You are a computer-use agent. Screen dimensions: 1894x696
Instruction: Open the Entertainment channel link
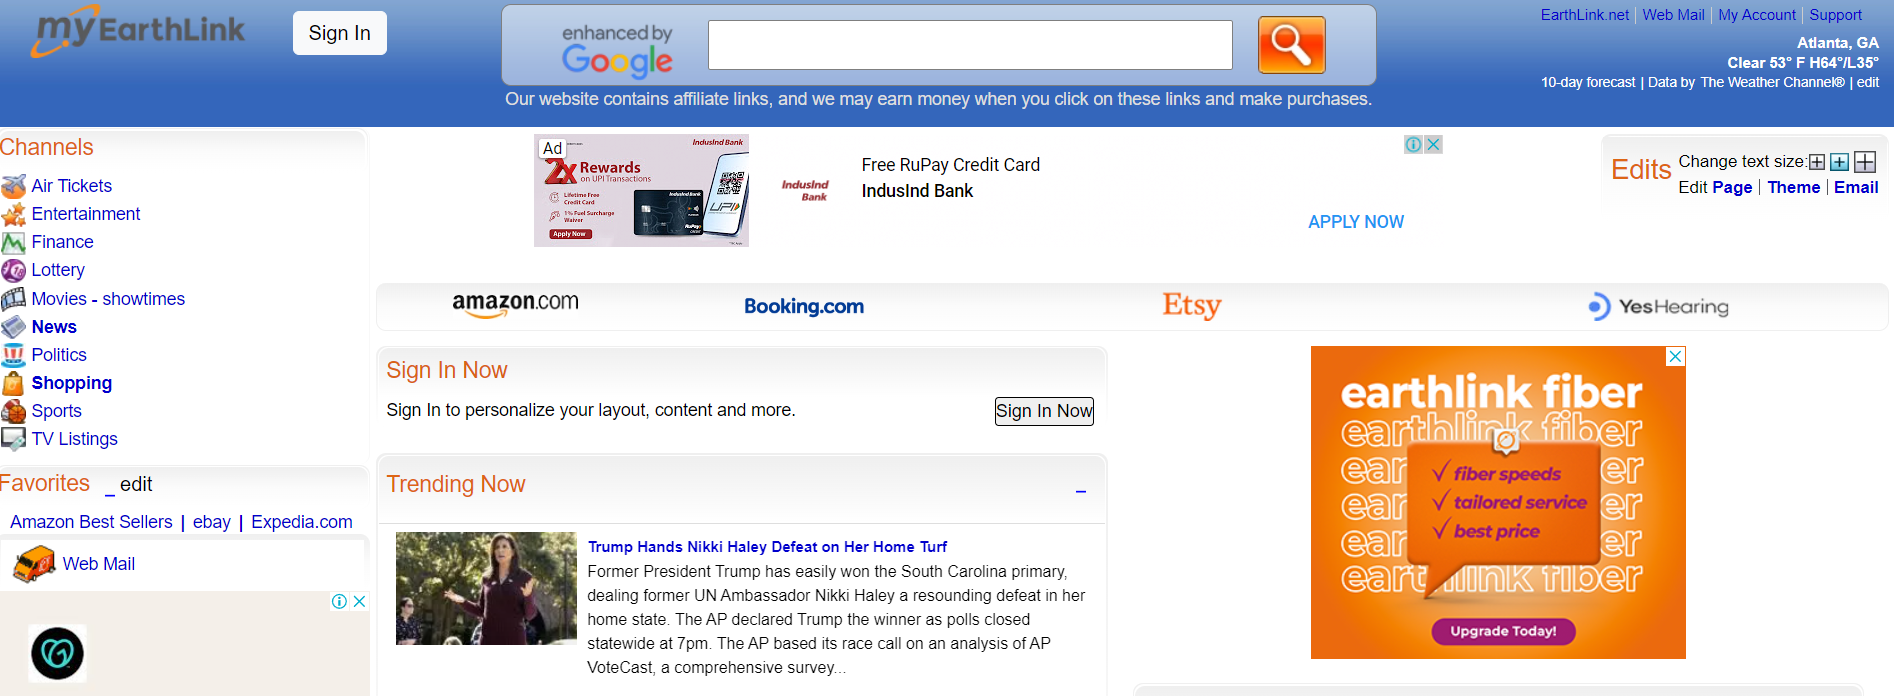pos(86,214)
